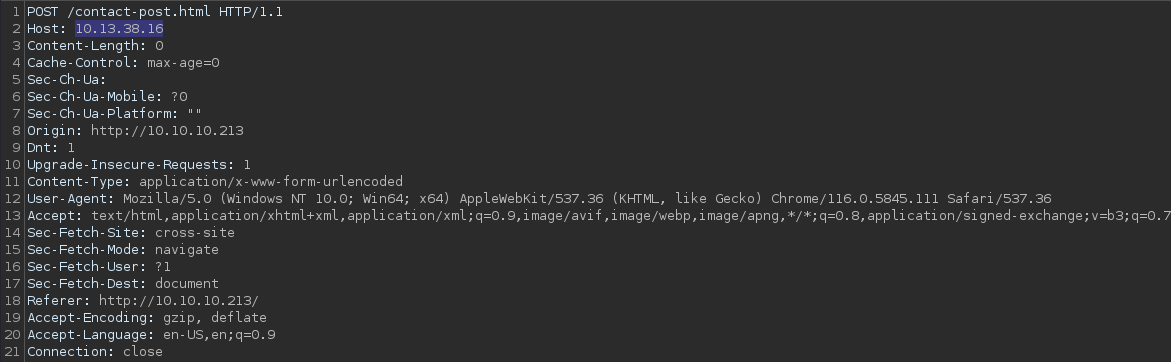This screenshot has width=1171, height=362.
Task: Click the Dnt header value 1
Action: point(71,149)
